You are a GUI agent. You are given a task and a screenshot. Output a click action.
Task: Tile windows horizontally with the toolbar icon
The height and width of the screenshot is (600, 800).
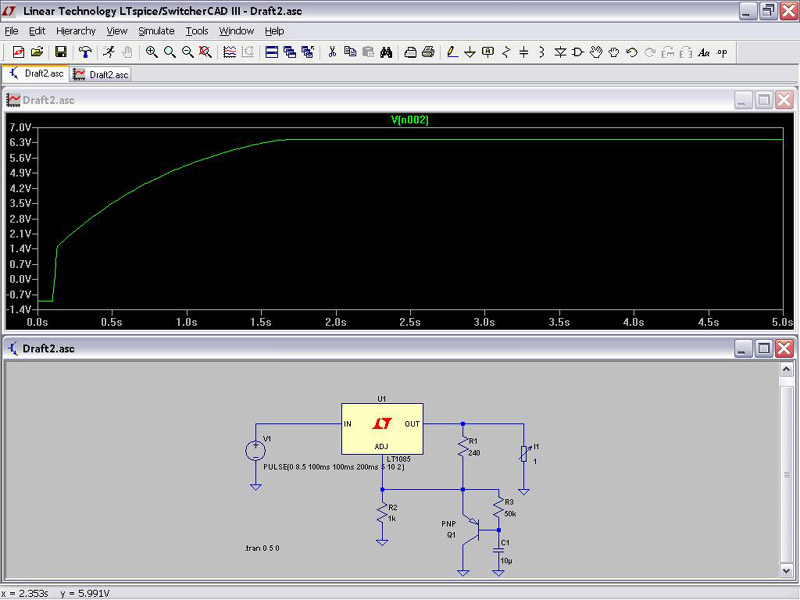272,52
